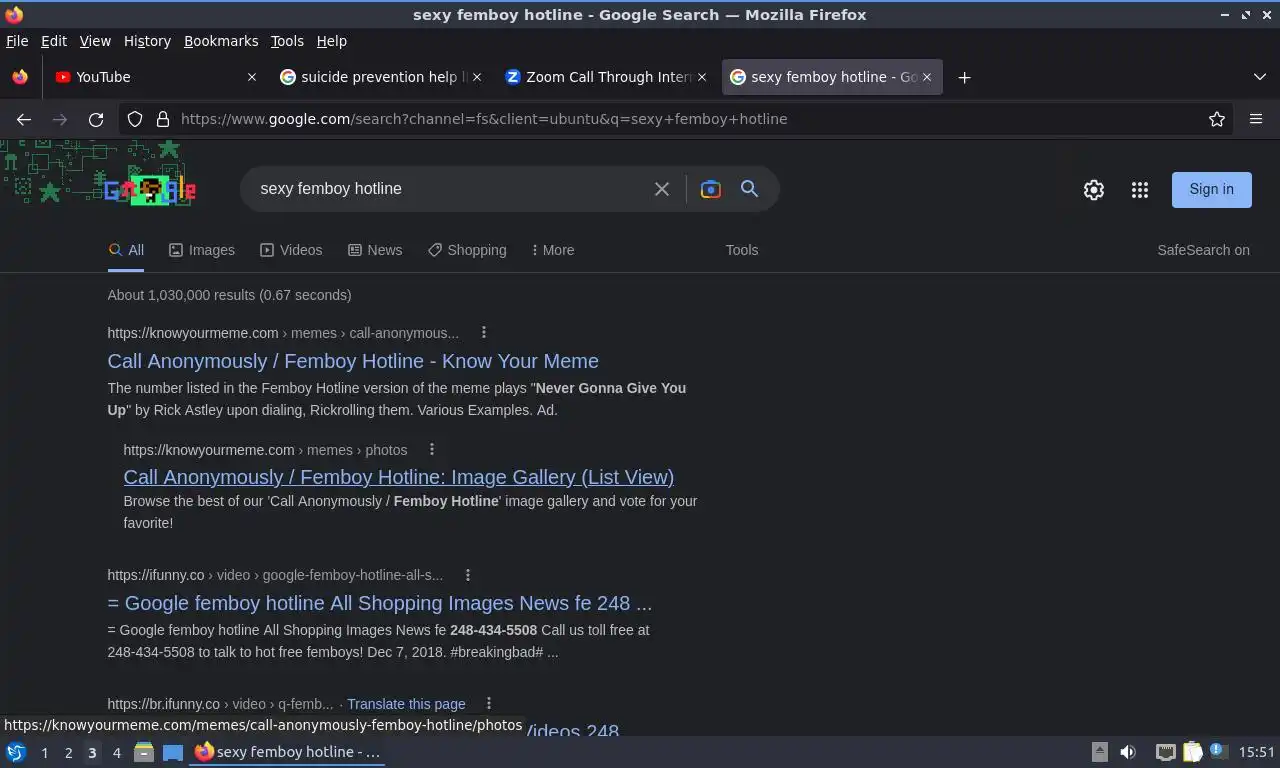
Task: Open Femboy Hotline Image Gallery link
Action: pos(398,477)
